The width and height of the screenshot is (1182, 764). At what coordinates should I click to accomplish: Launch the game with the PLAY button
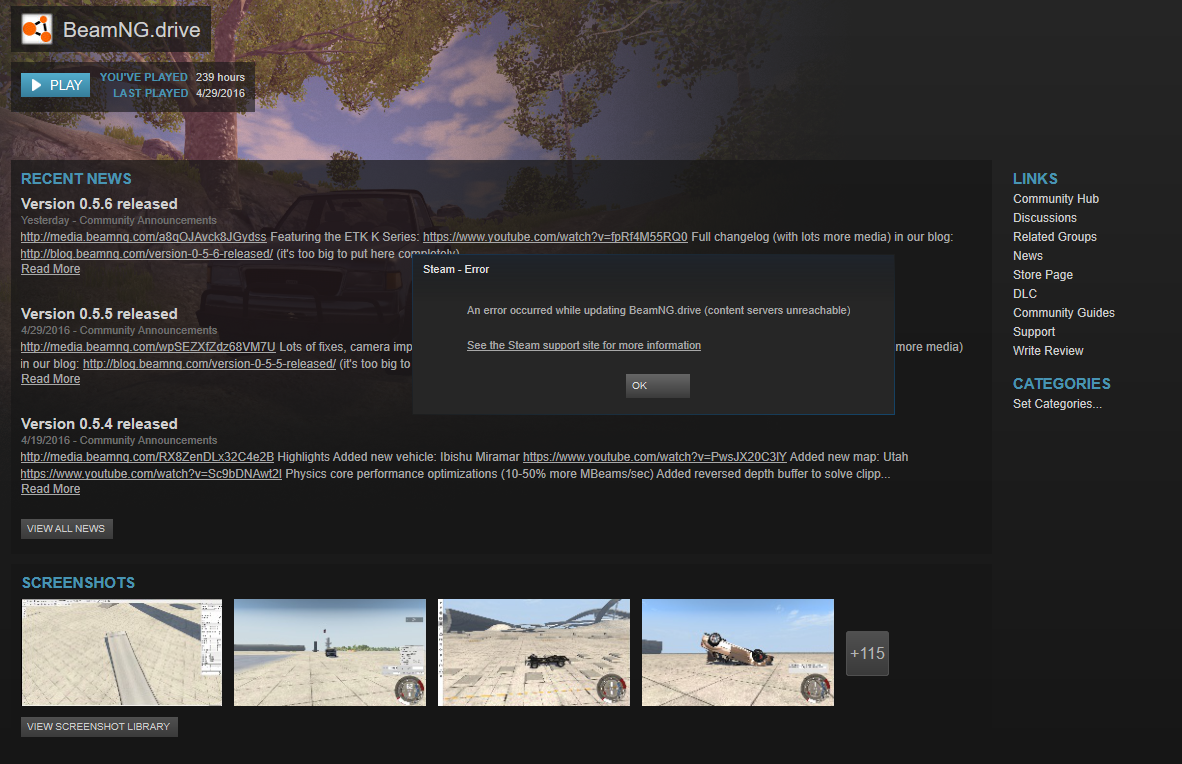coord(56,85)
